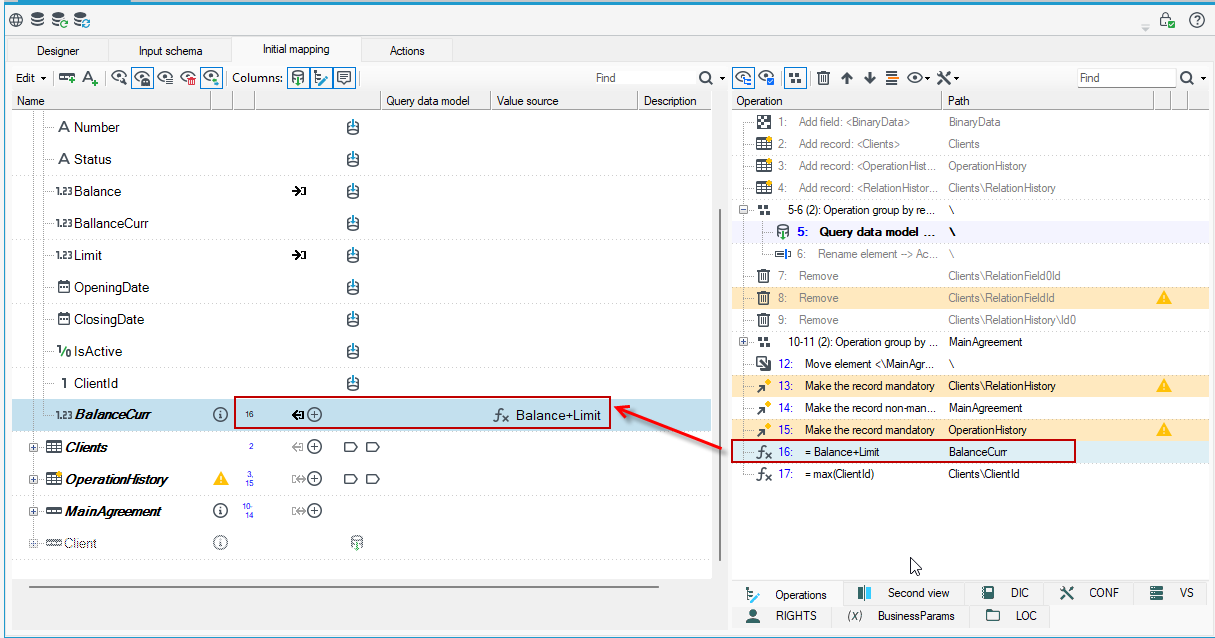
Task: Click the plain database stack icon
Action: pyautogui.click(x=37, y=19)
